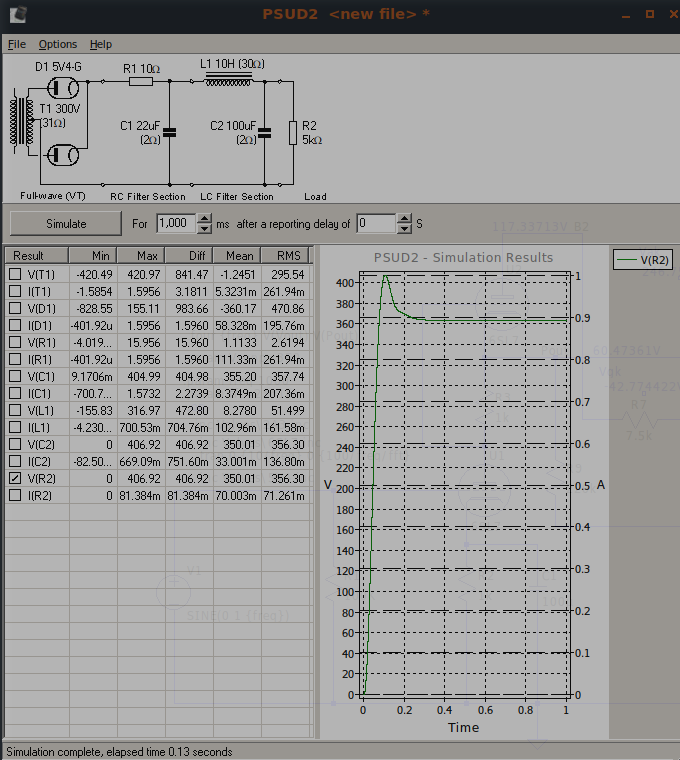680x760 pixels.
Task: Enable the I(C2) trace checkbox
Action: 15,461
